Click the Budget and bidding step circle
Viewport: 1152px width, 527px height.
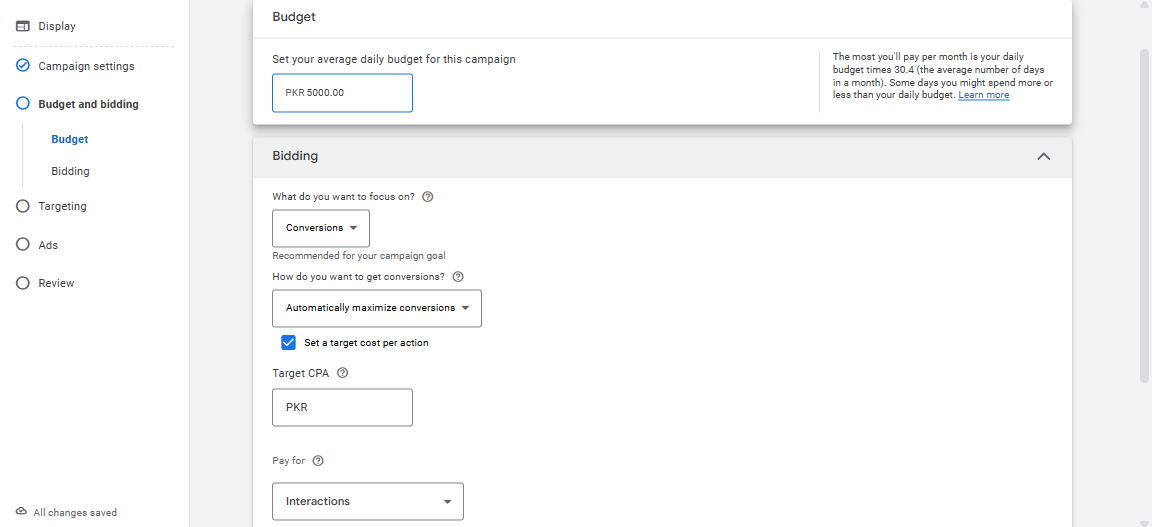point(23,104)
